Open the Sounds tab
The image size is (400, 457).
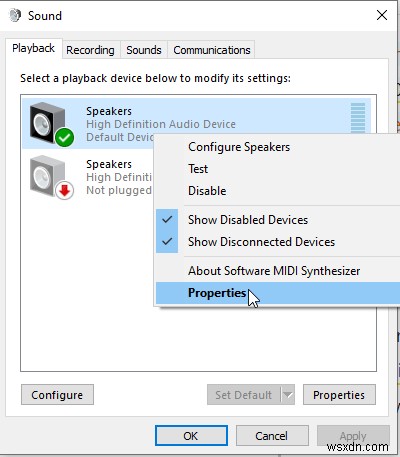pos(144,50)
